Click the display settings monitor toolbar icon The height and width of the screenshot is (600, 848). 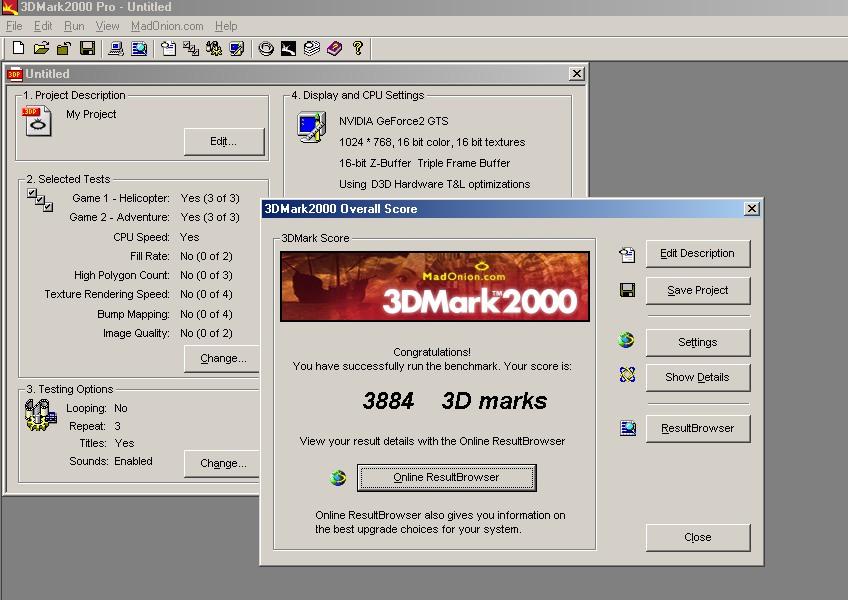tap(237, 48)
